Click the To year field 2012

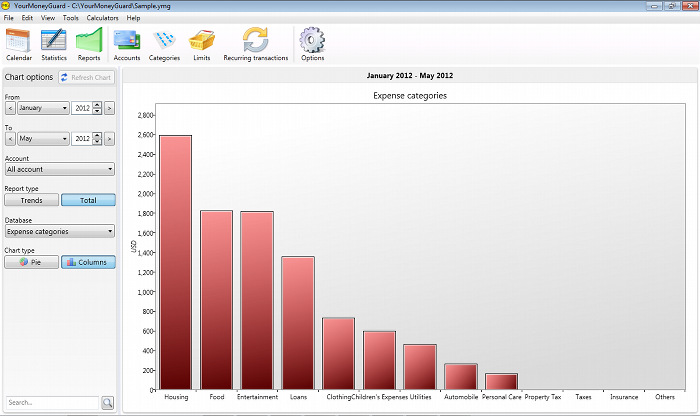pos(82,138)
